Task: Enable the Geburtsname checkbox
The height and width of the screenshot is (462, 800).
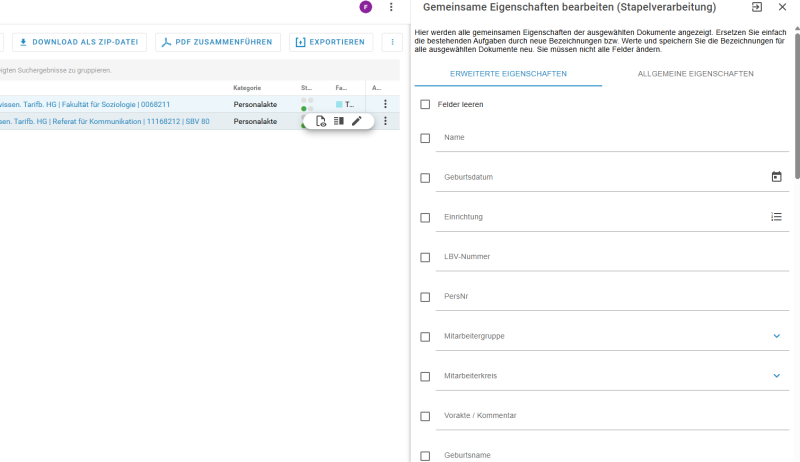Action: [x=425, y=456]
